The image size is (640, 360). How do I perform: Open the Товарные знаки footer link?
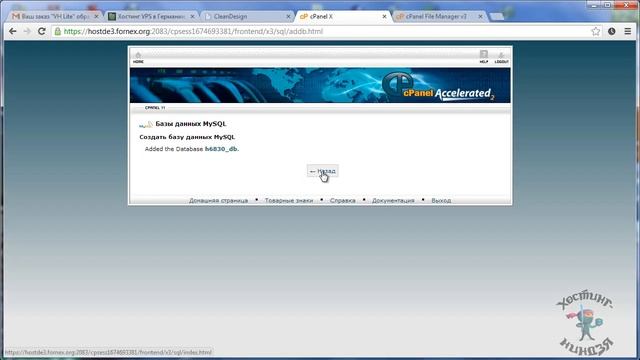pyautogui.click(x=289, y=200)
